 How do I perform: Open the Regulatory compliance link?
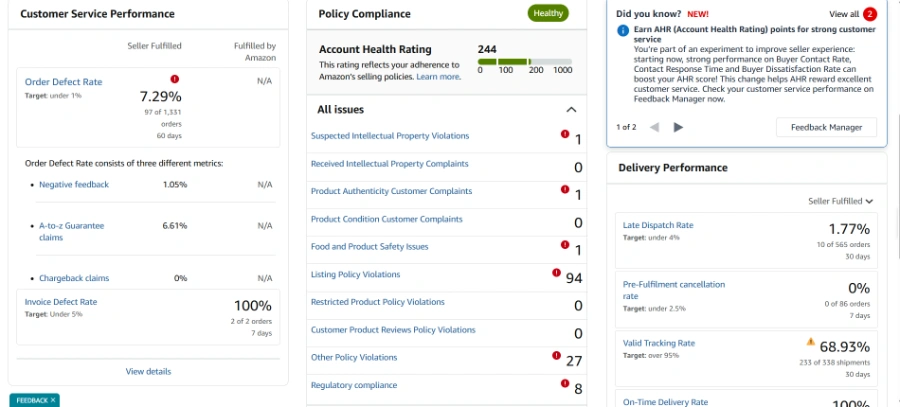point(354,385)
